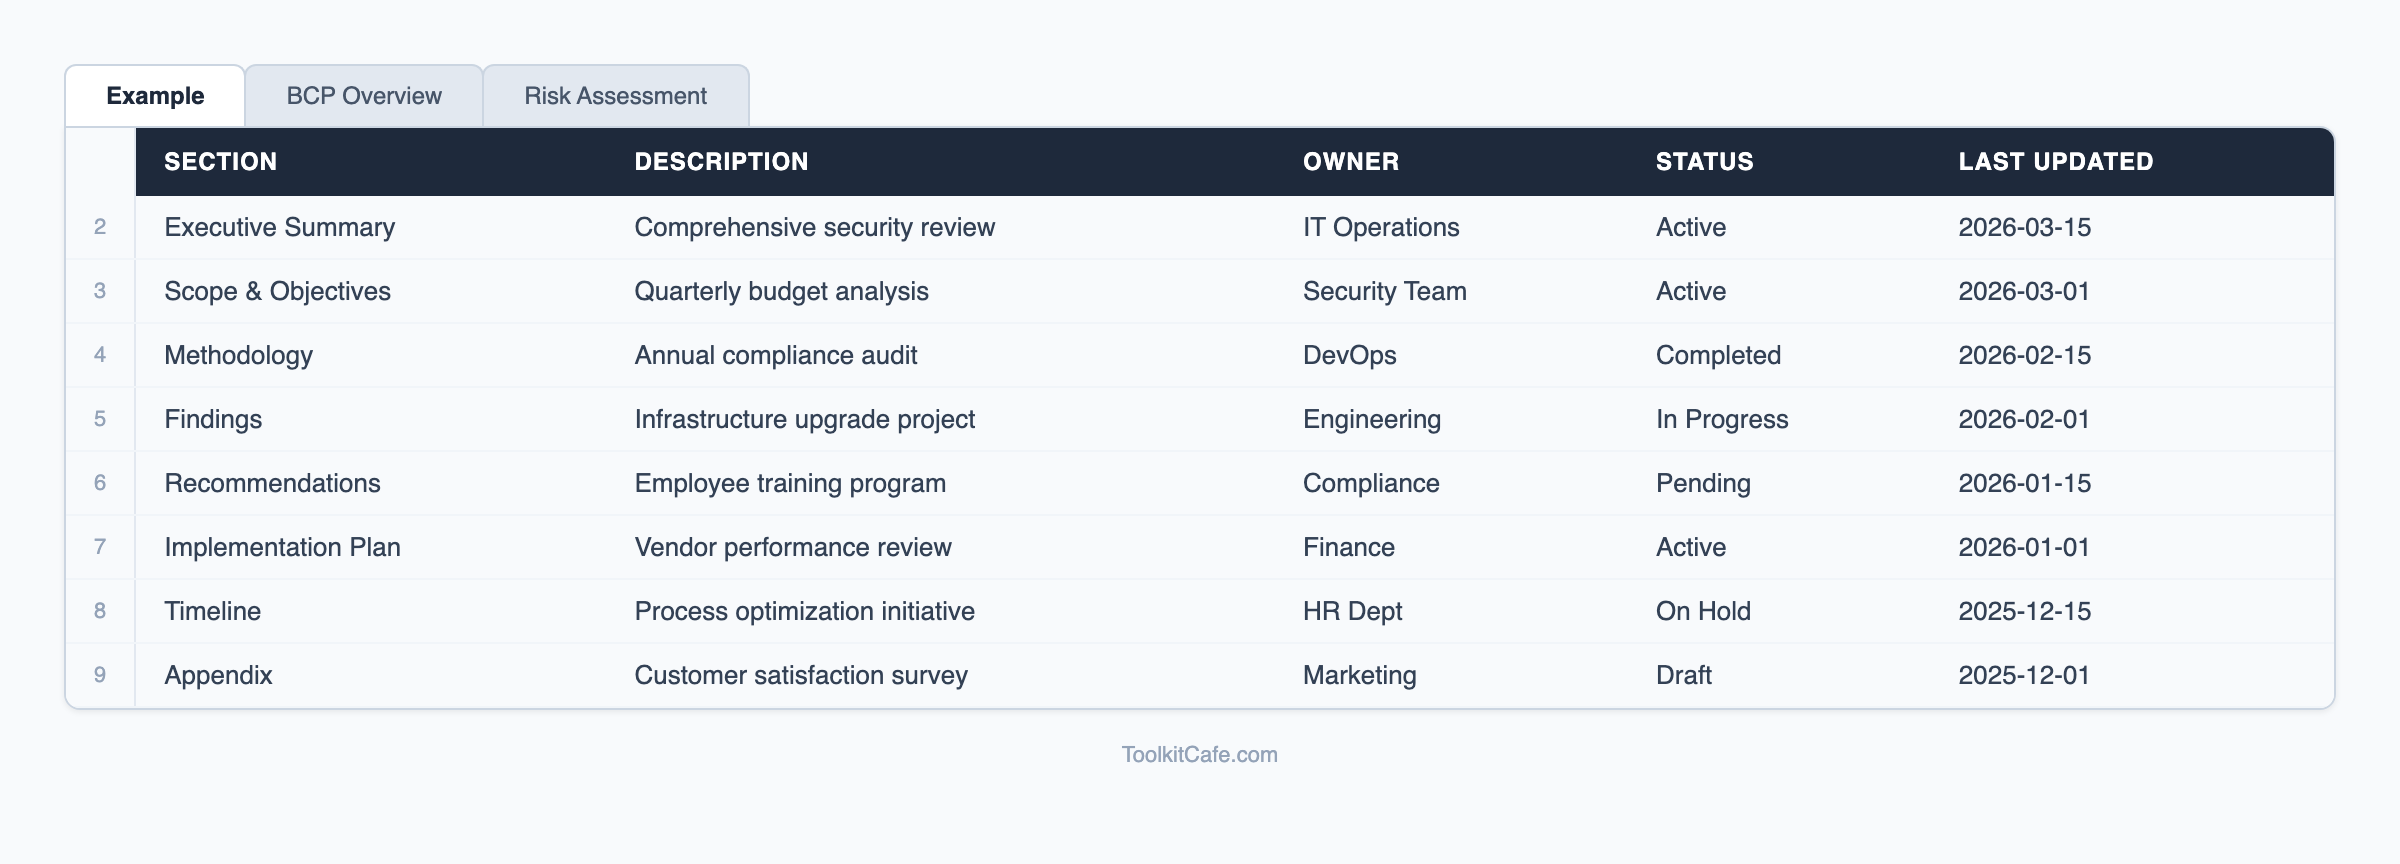Click the On Hold status cell
This screenshot has width=2400, height=864.
click(1703, 611)
